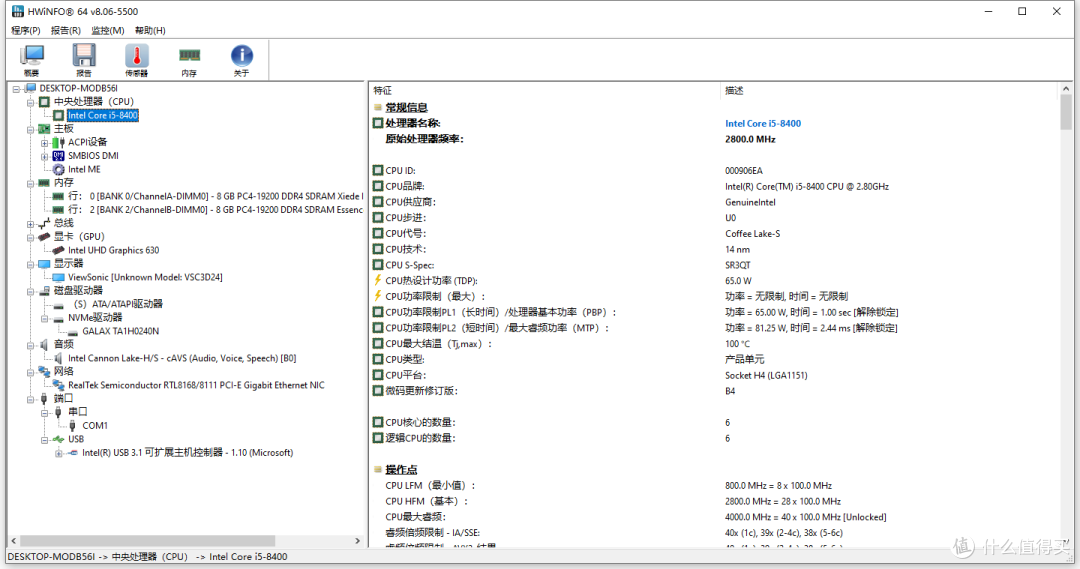Select Intel Core i5-8400 in the tree
The image size is (1080, 569).
coord(103,115)
